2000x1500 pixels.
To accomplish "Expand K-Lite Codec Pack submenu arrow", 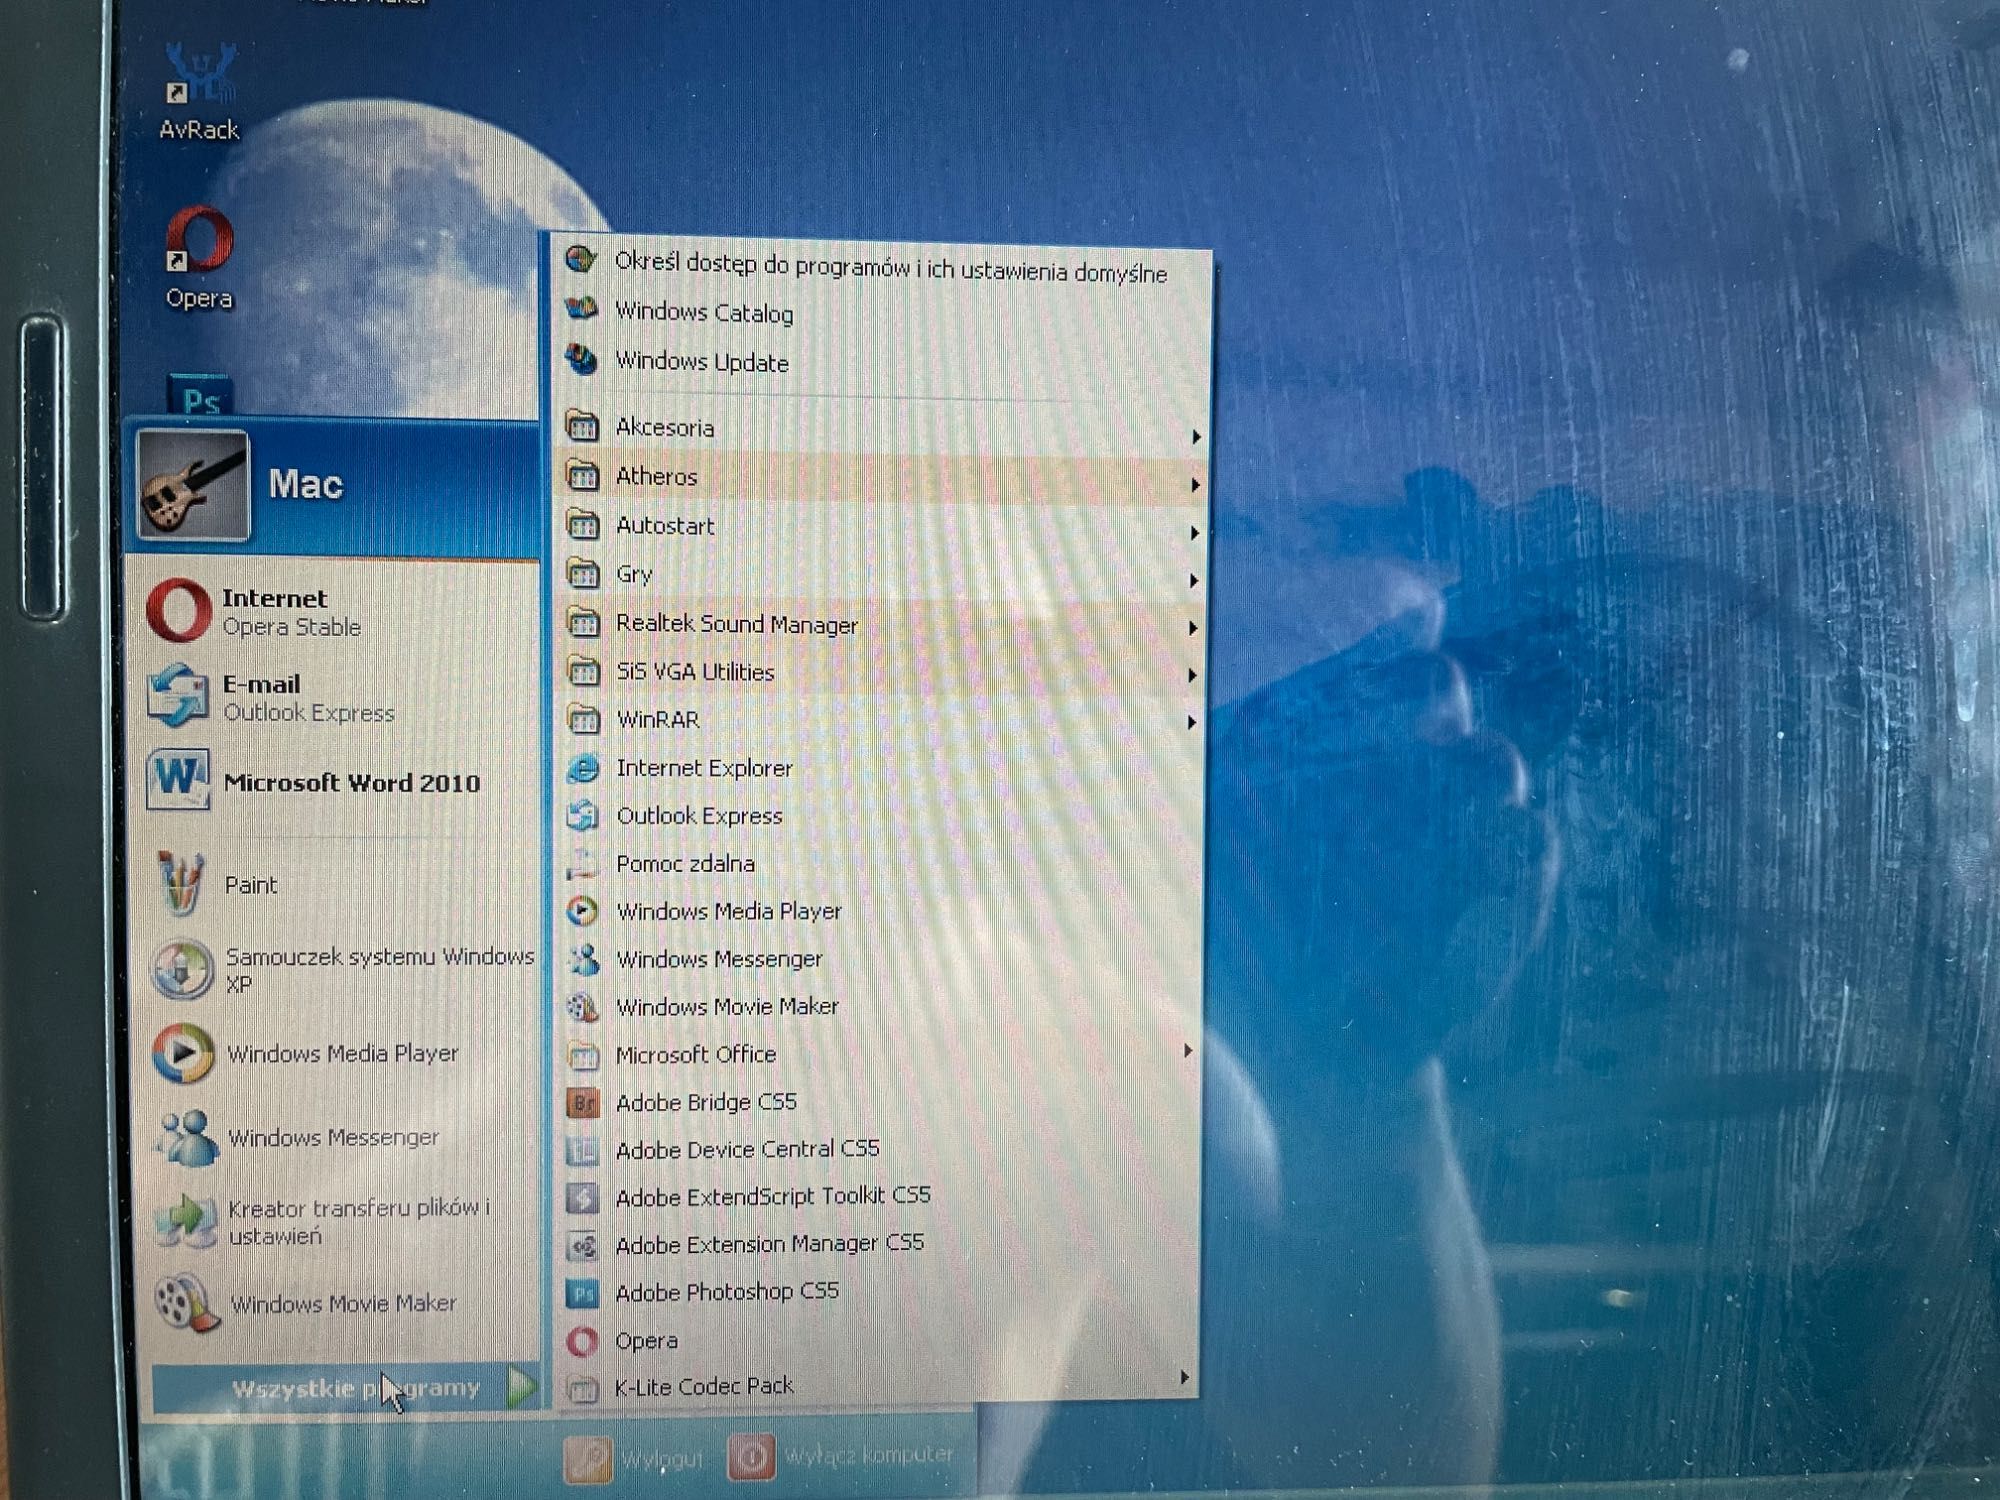I will [1184, 1378].
